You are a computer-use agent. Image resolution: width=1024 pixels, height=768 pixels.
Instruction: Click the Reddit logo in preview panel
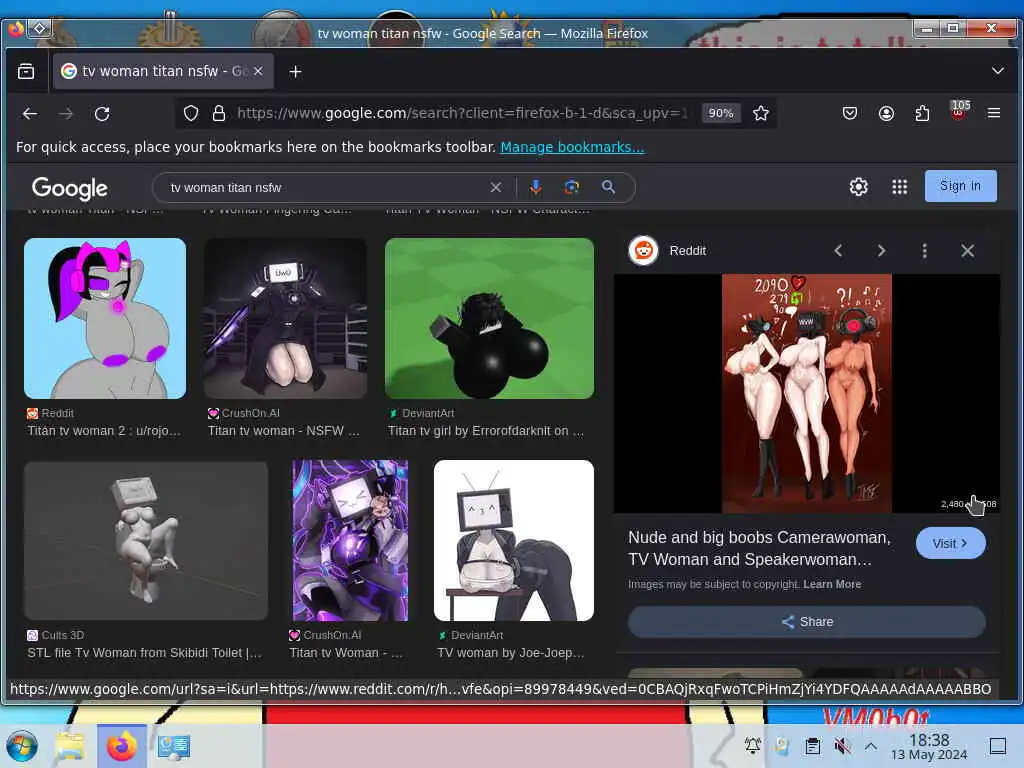click(643, 250)
